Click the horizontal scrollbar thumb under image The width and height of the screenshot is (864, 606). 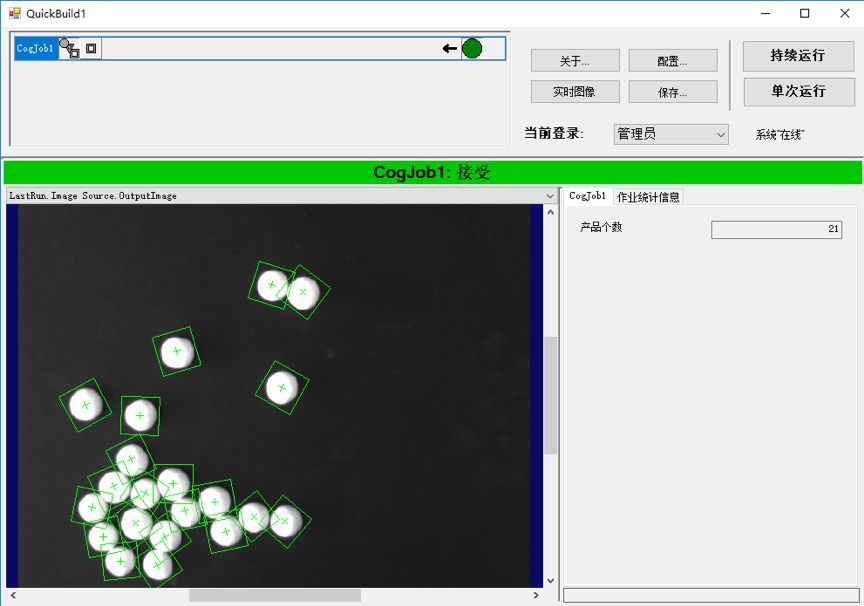[x=275, y=596]
